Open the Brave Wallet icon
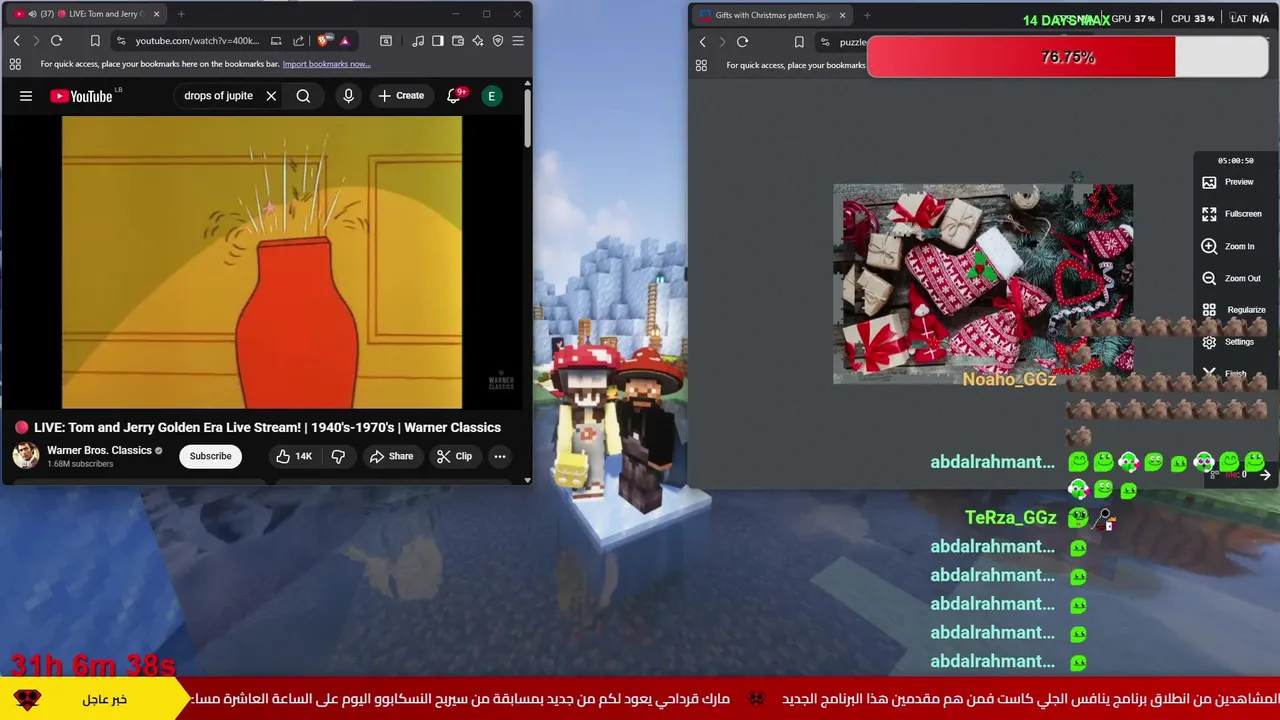Viewport: 1280px width, 720px height. click(x=458, y=41)
